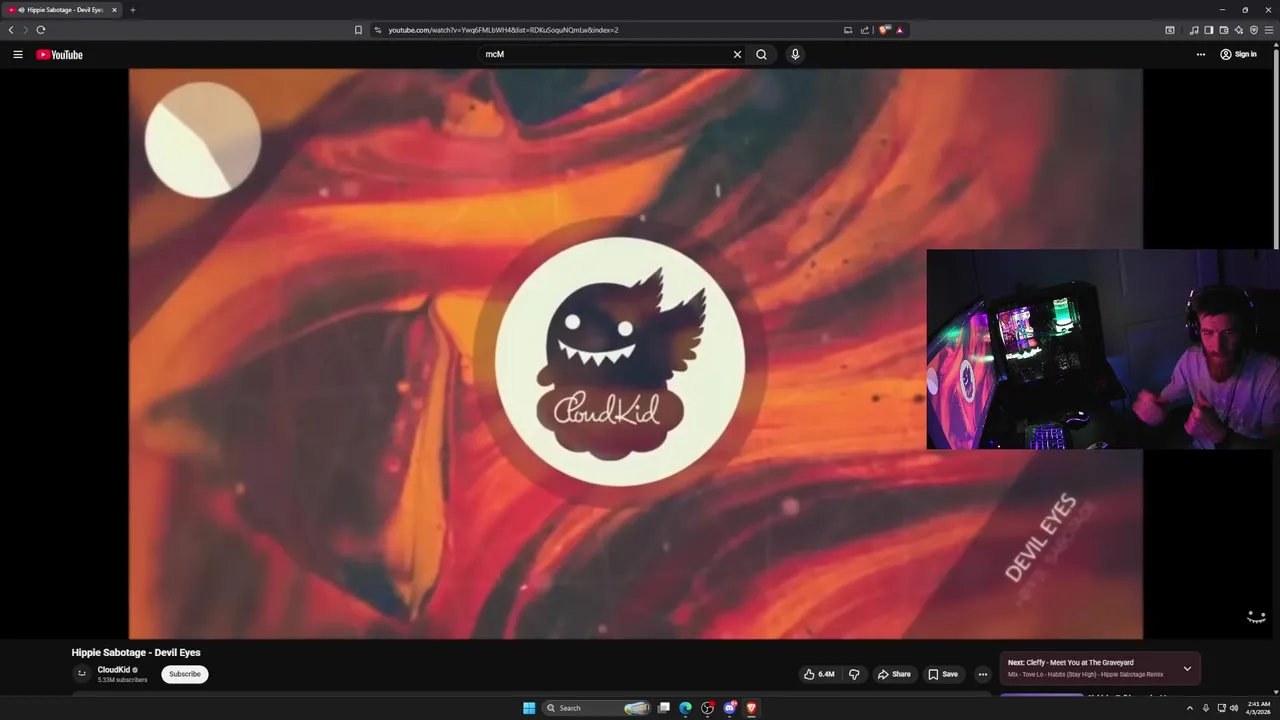This screenshot has width=1280, height=720.
Task: Open the music note playlist icon
Action: [1194, 30]
